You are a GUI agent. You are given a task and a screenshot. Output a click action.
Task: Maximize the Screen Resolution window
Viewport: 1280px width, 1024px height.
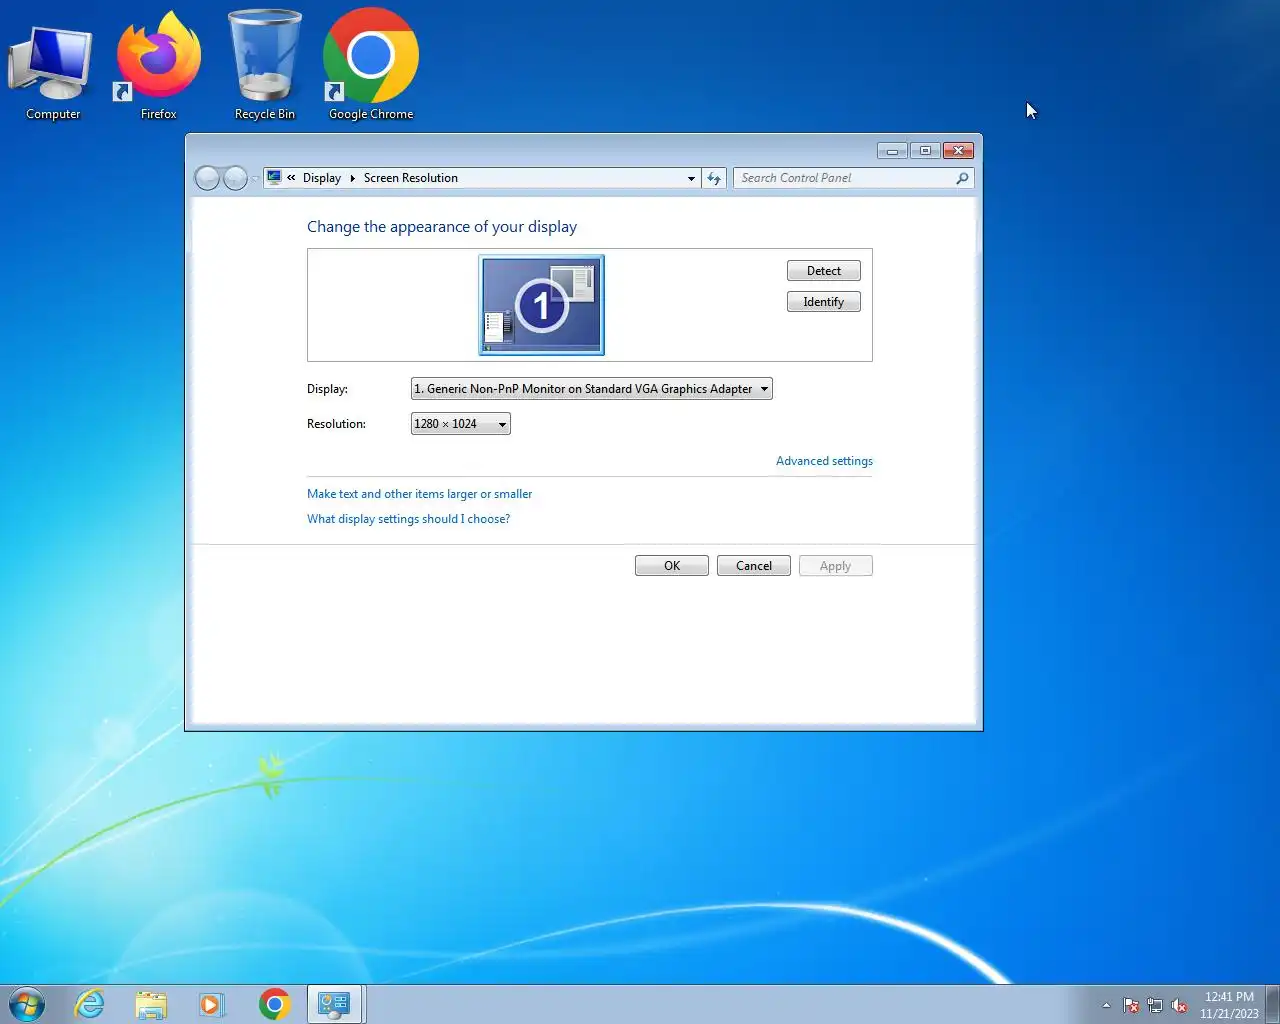click(x=925, y=151)
